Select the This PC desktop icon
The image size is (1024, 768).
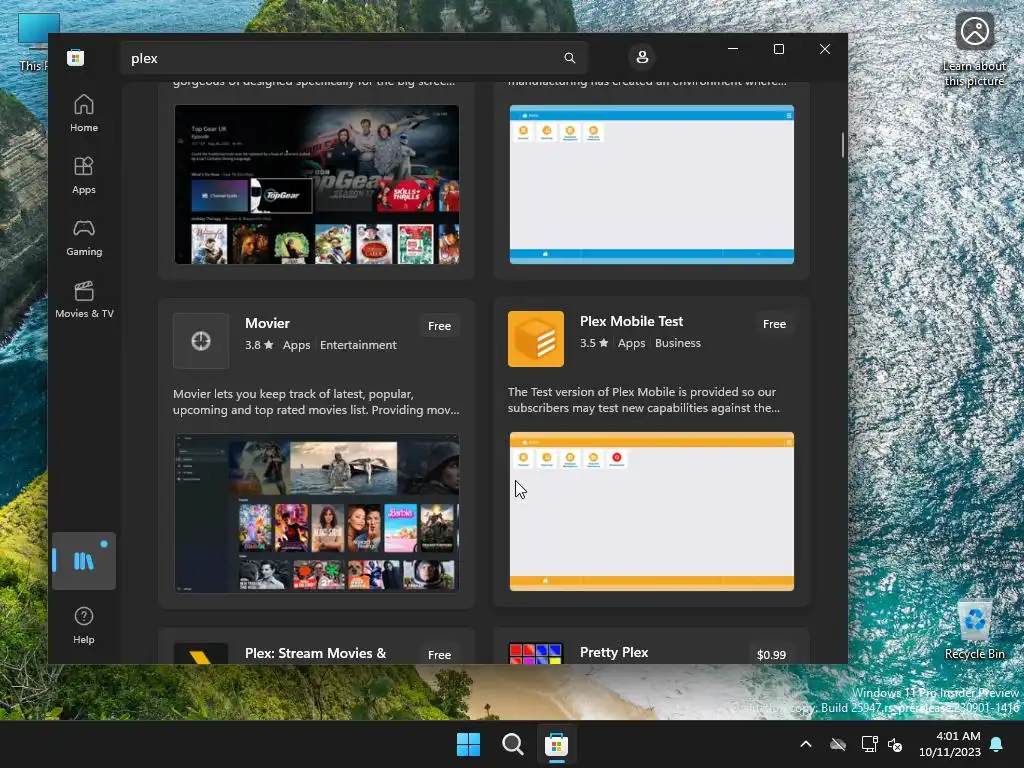pyautogui.click(x=33, y=42)
